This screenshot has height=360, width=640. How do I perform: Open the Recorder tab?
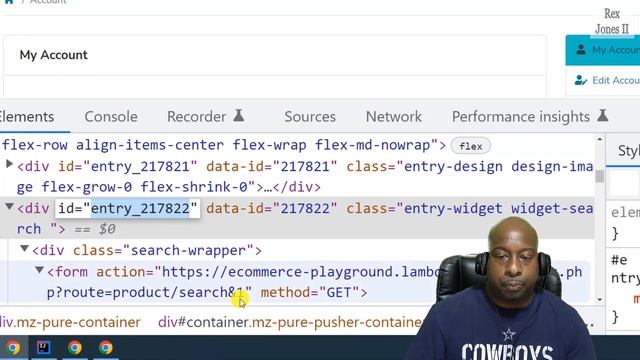pyautogui.click(x=196, y=117)
